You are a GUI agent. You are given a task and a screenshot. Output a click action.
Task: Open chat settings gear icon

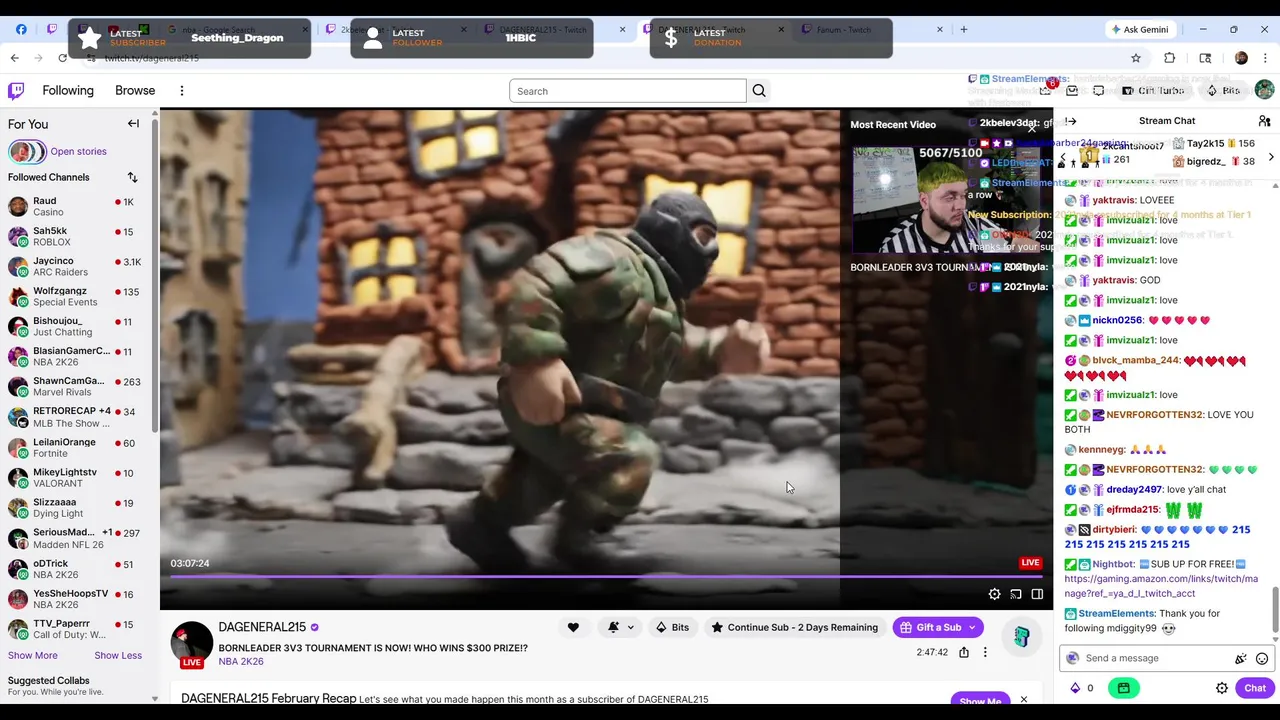tap(1222, 688)
